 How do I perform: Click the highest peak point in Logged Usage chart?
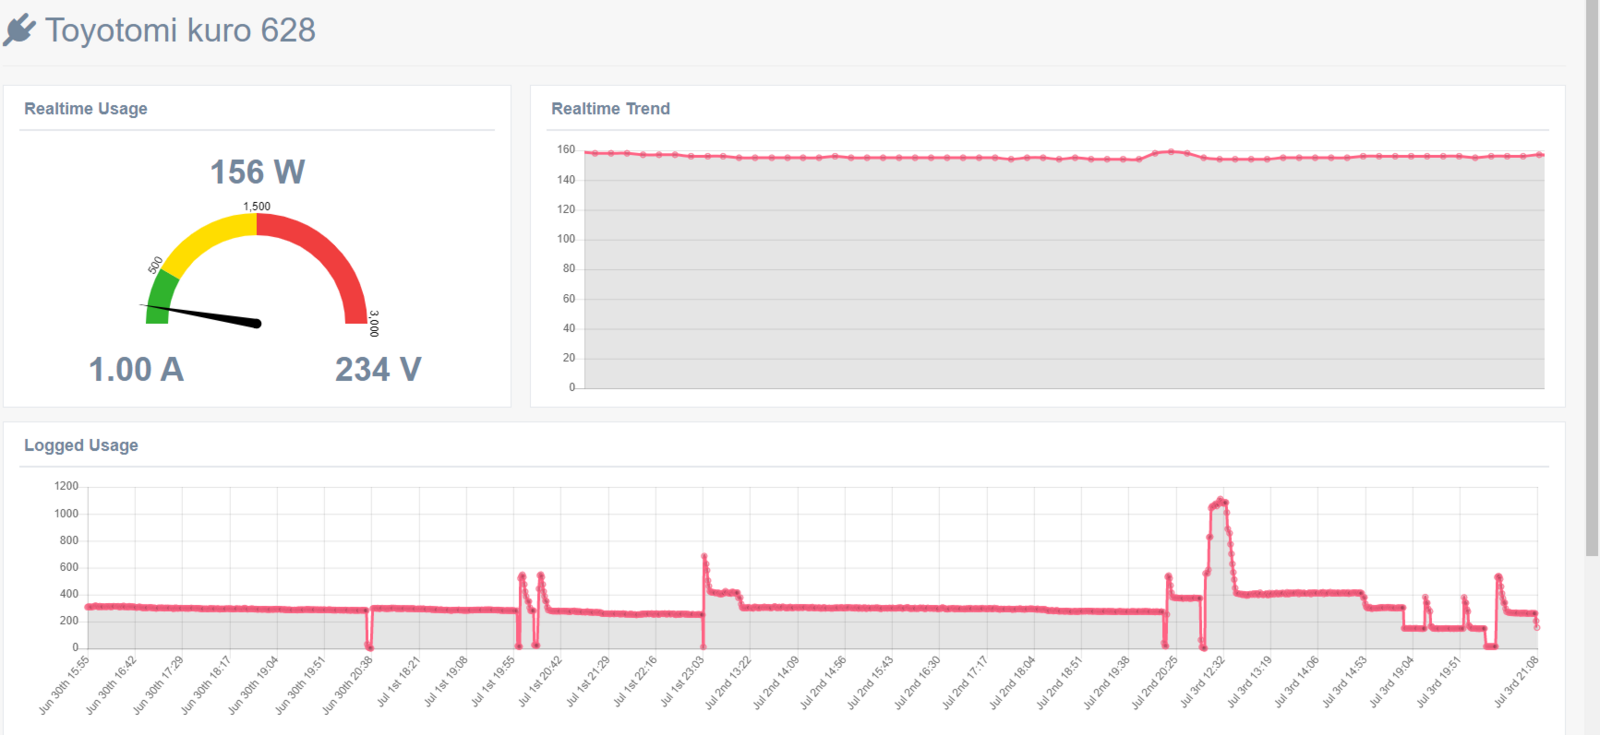tap(1220, 499)
